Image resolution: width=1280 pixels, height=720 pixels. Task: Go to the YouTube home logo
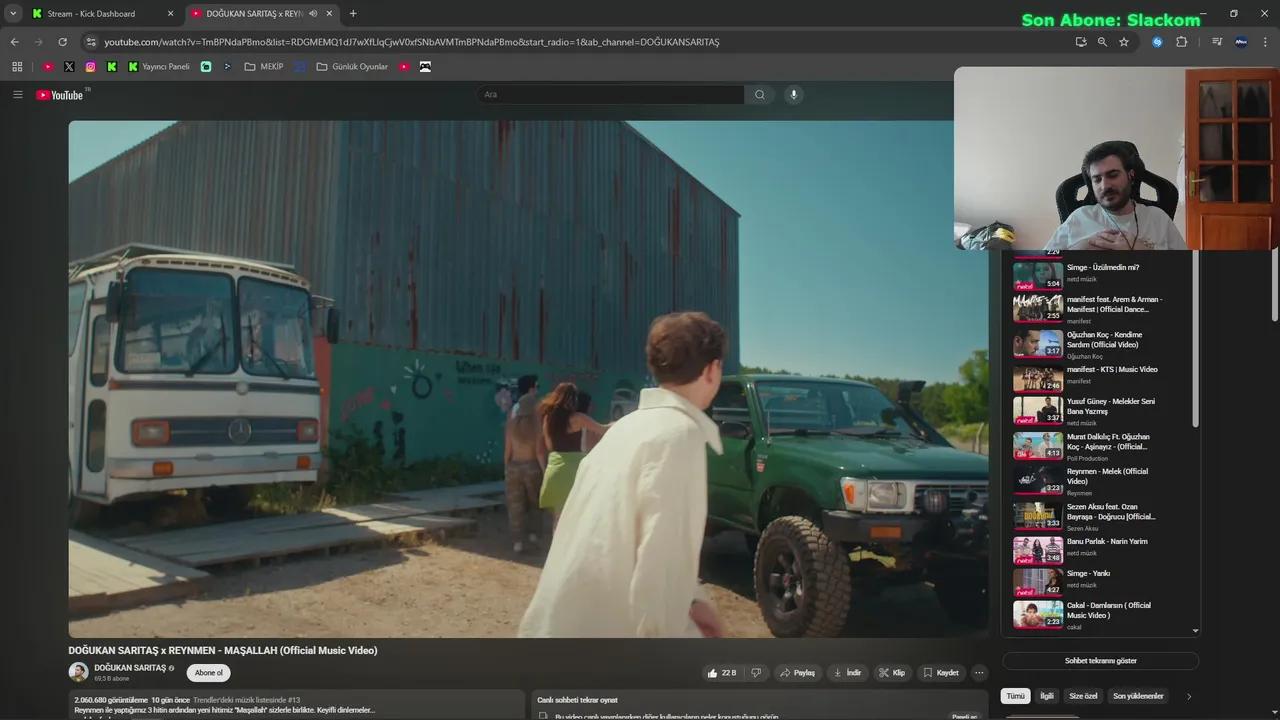click(x=60, y=95)
